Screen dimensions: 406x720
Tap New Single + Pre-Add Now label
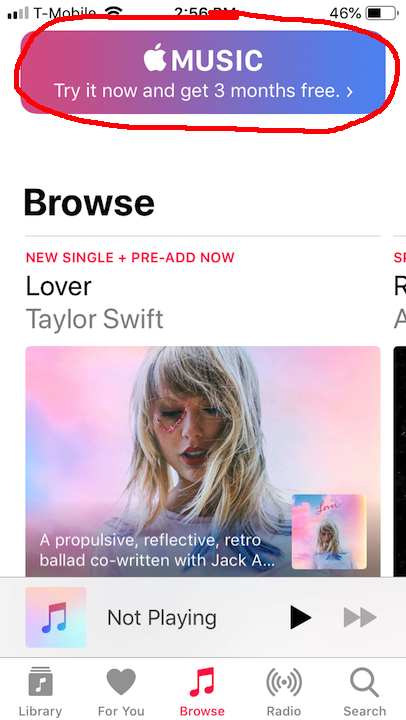click(130, 258)
